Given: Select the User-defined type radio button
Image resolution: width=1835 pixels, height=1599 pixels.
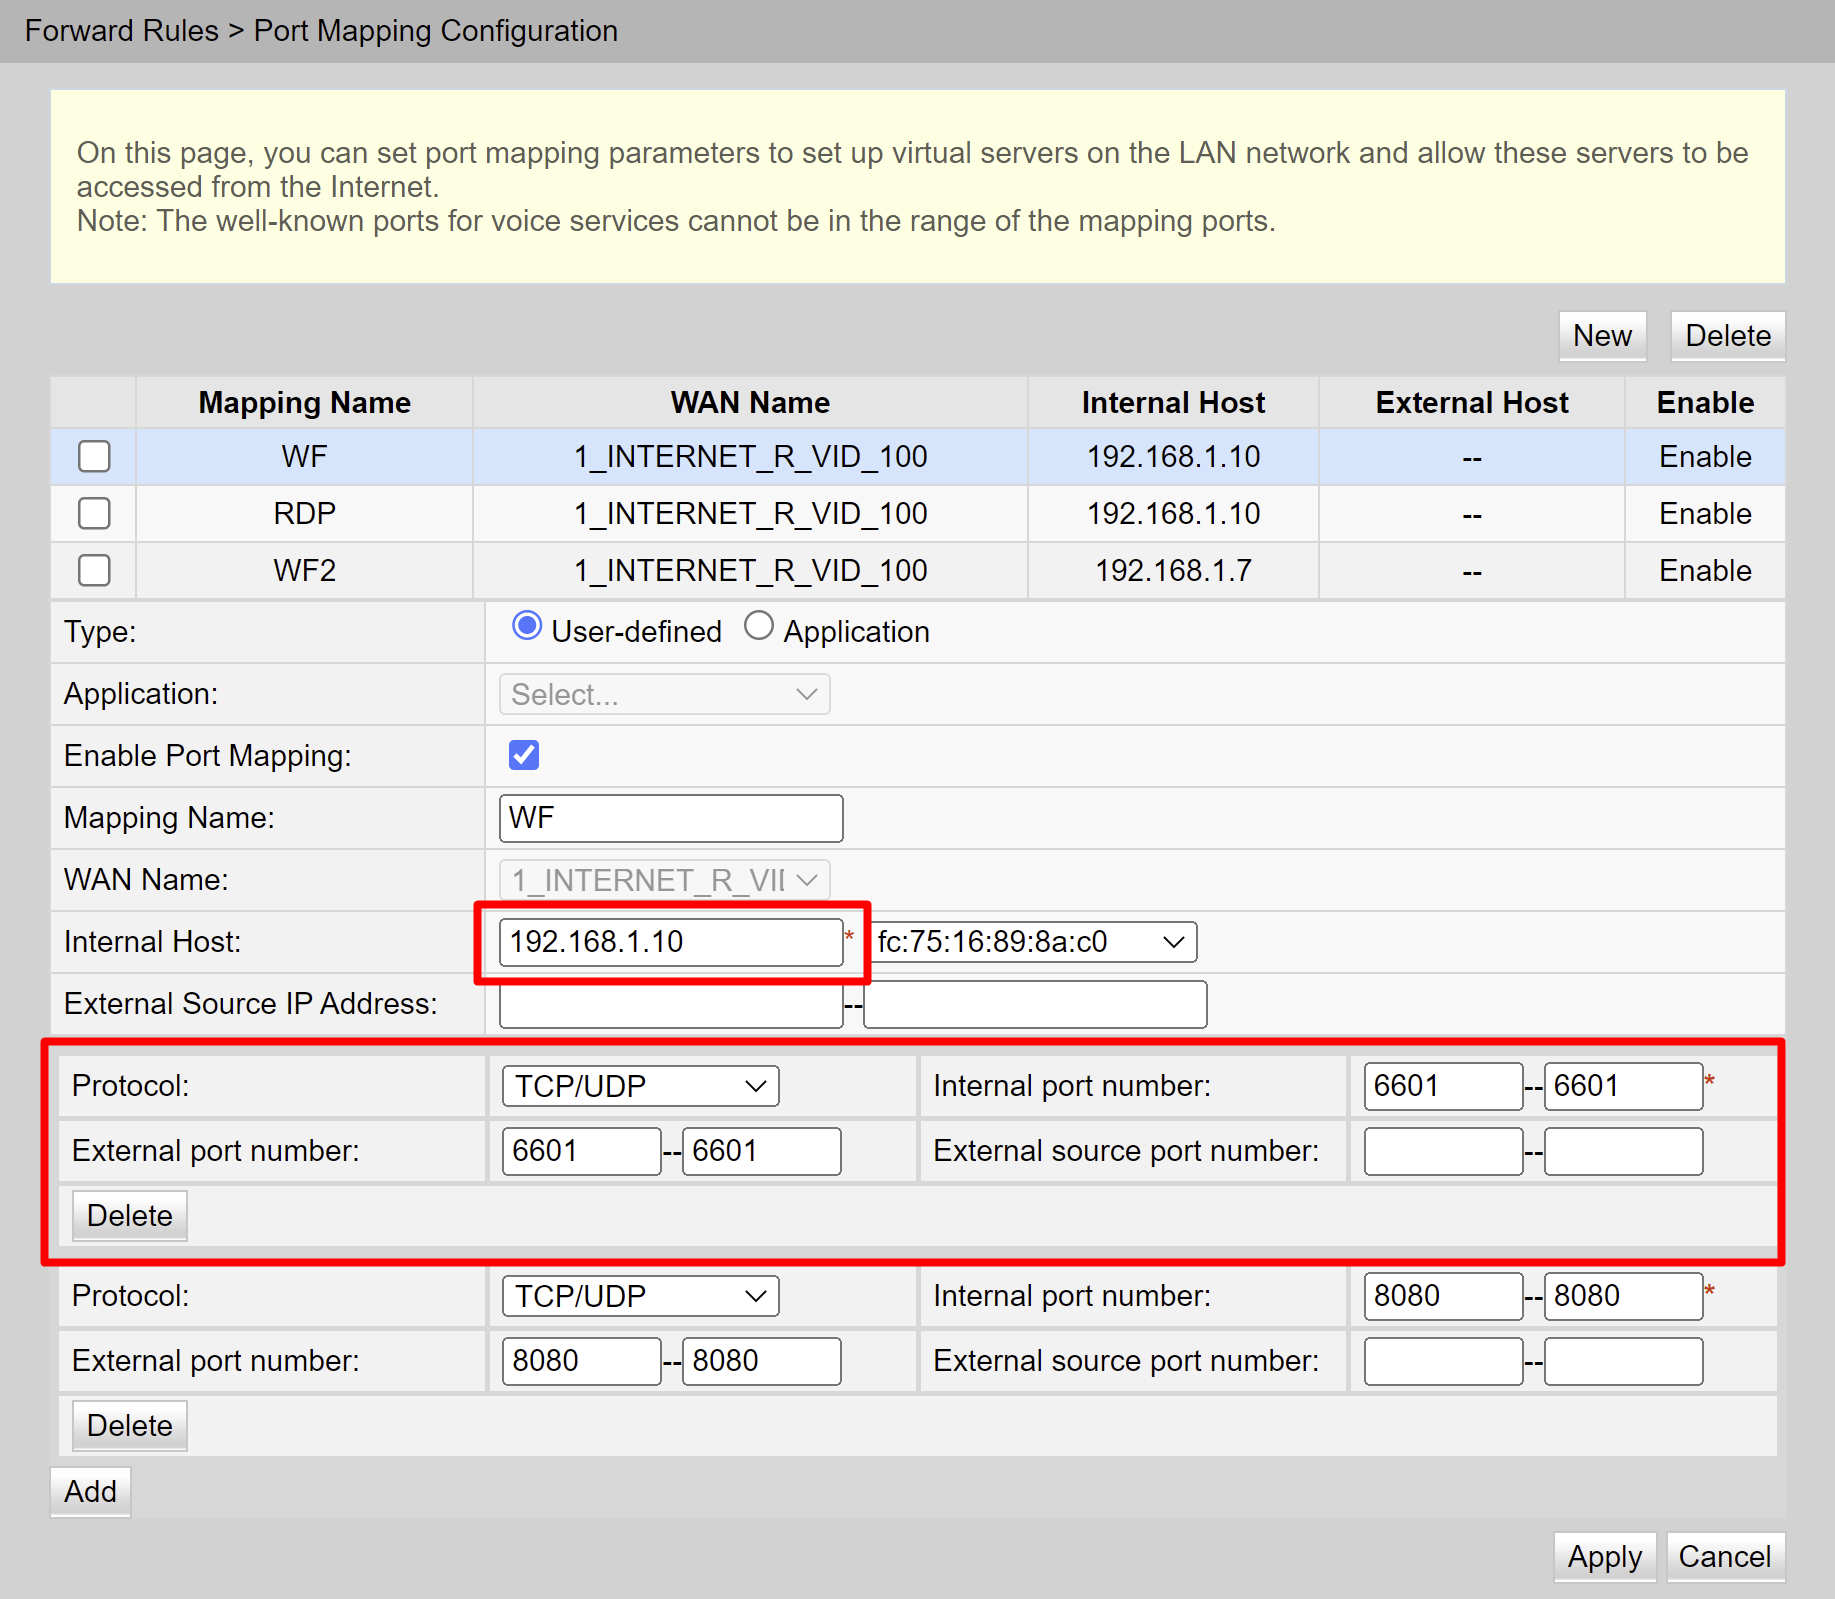Looking at the screenshot, I should coord(527,627).
